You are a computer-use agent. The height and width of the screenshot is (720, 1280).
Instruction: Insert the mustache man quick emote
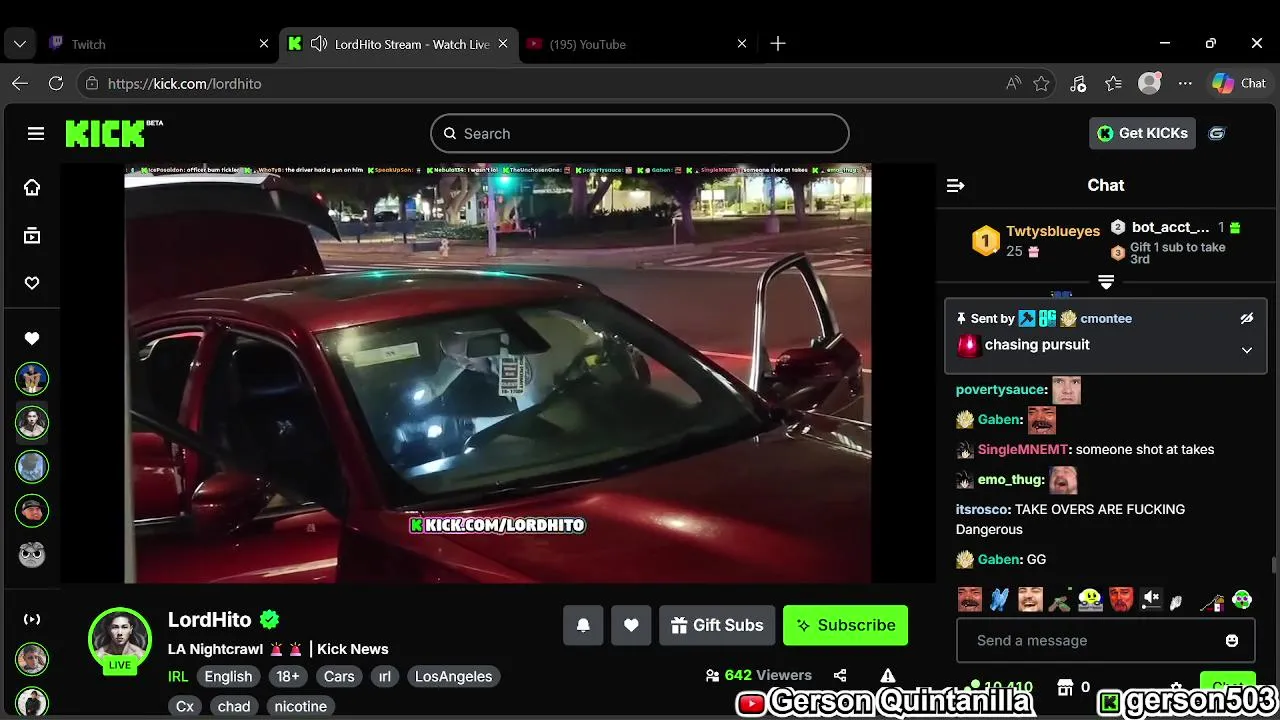[970, 599]
